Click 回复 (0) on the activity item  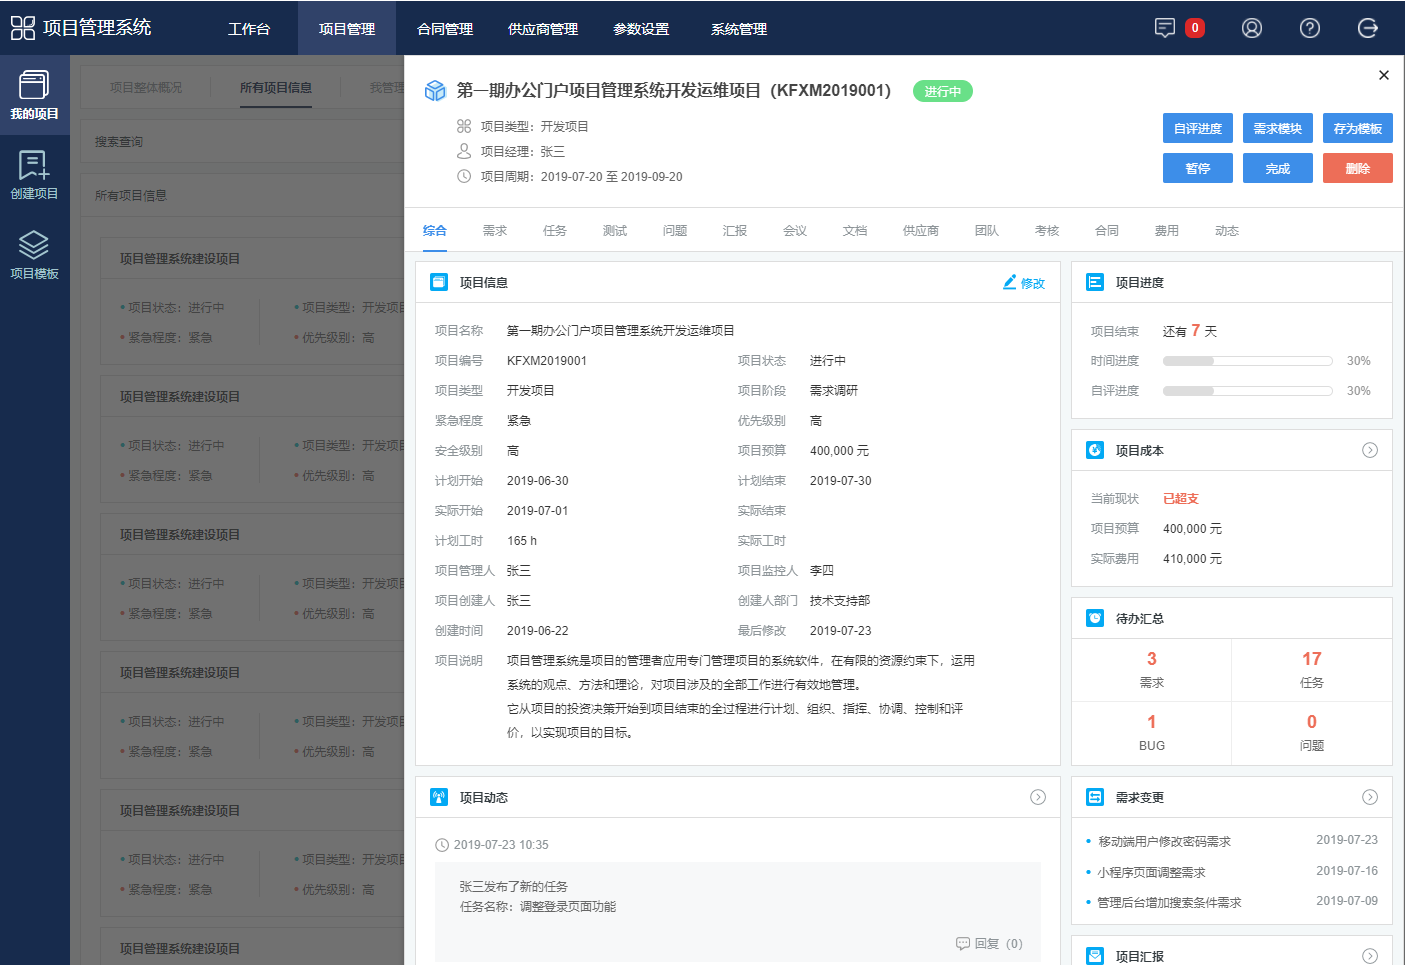(989, 943)
